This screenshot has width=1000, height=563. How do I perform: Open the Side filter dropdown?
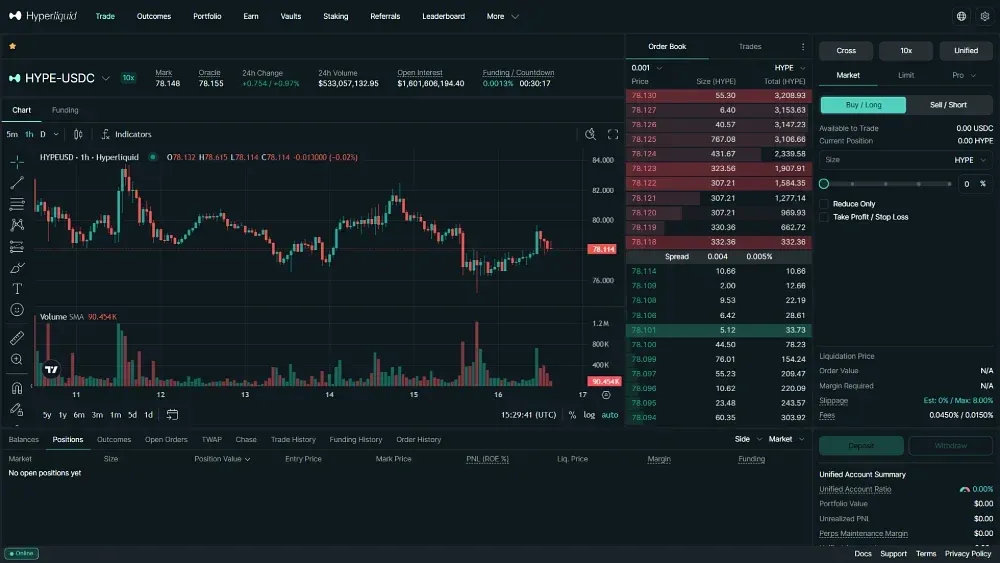(748, 439)
